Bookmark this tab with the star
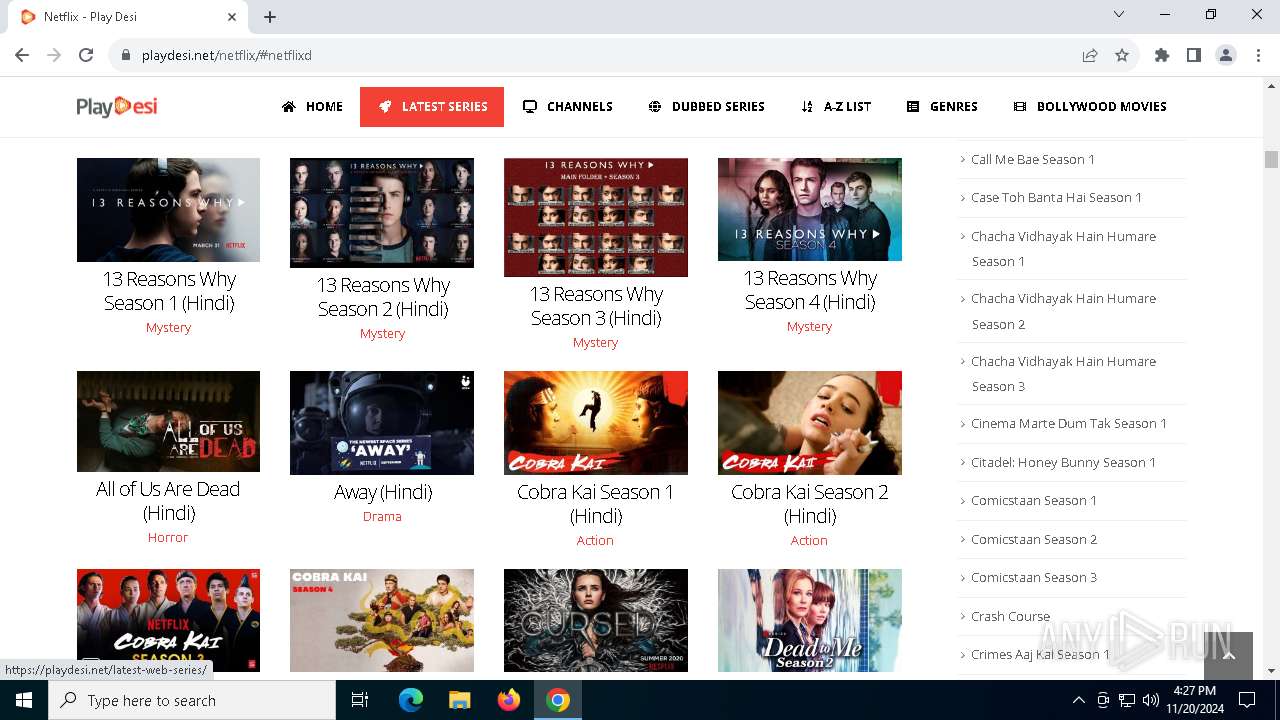Viewport: 1280px width, 720px height. tap(1122, 55)
